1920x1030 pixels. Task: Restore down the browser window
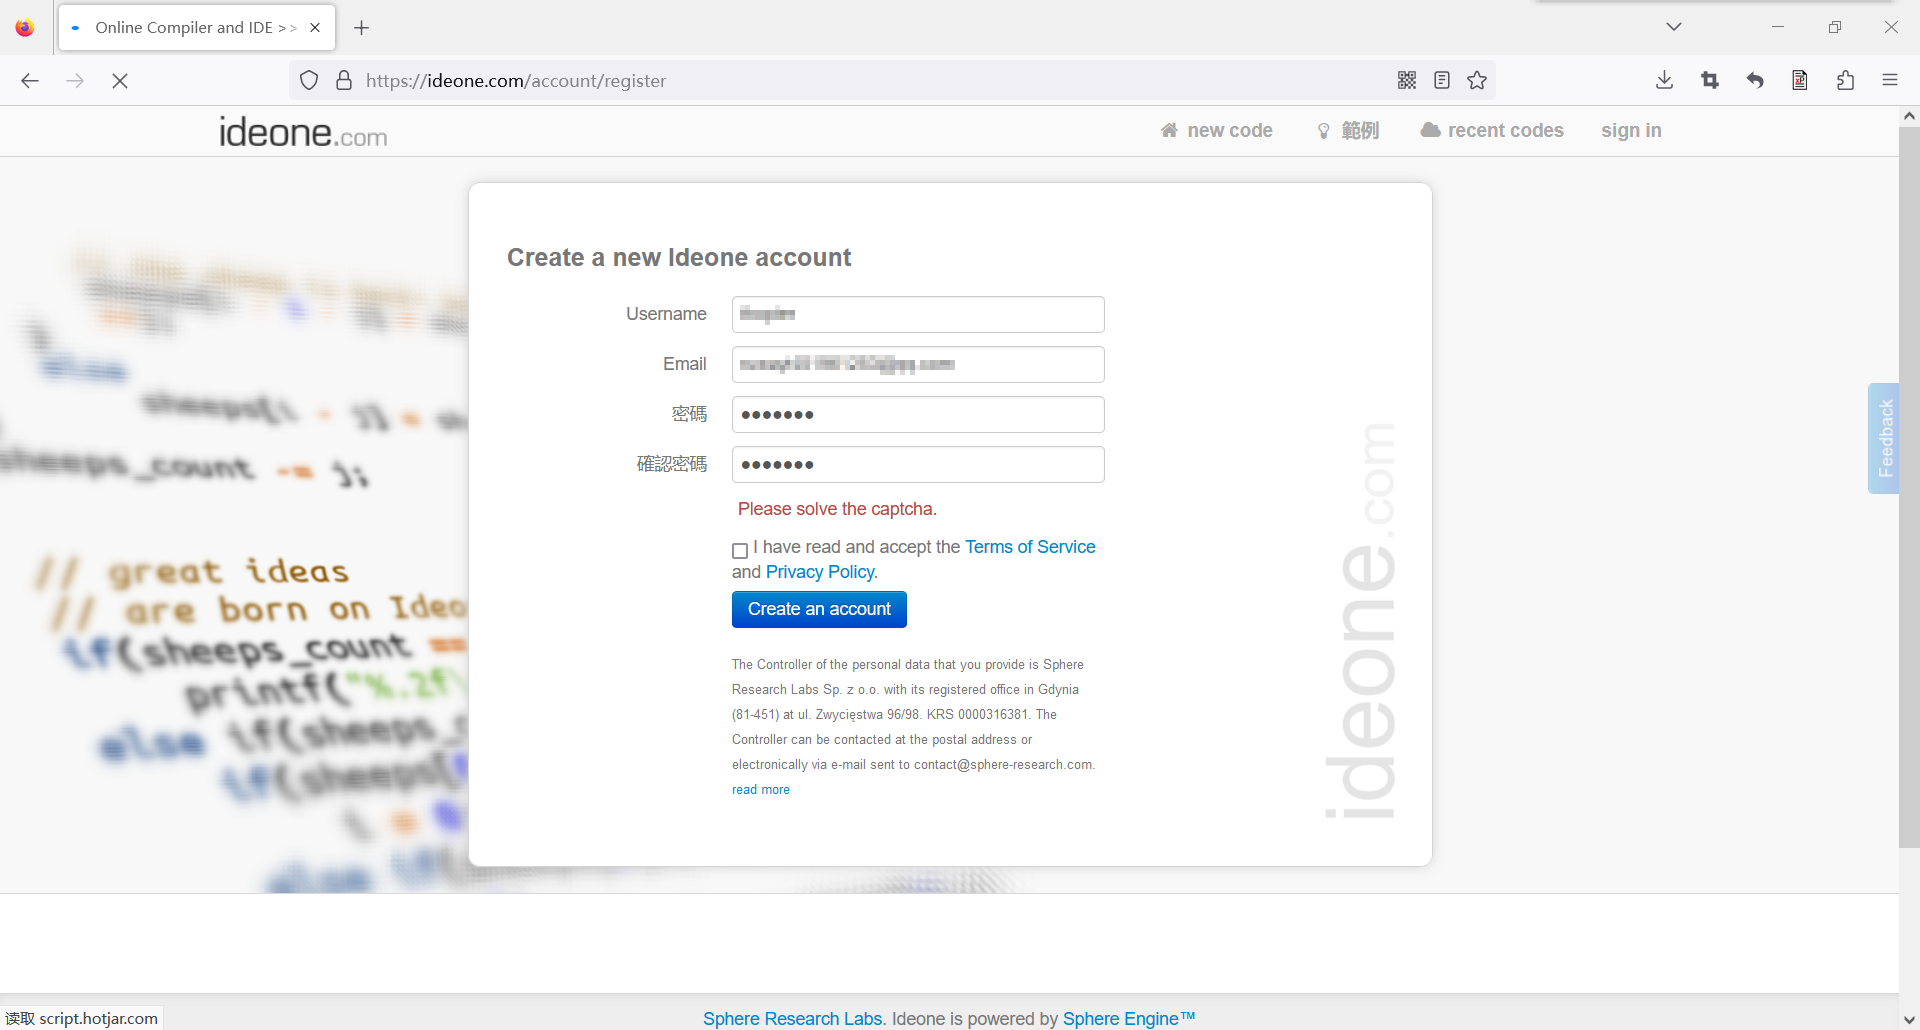[1835, 27]
